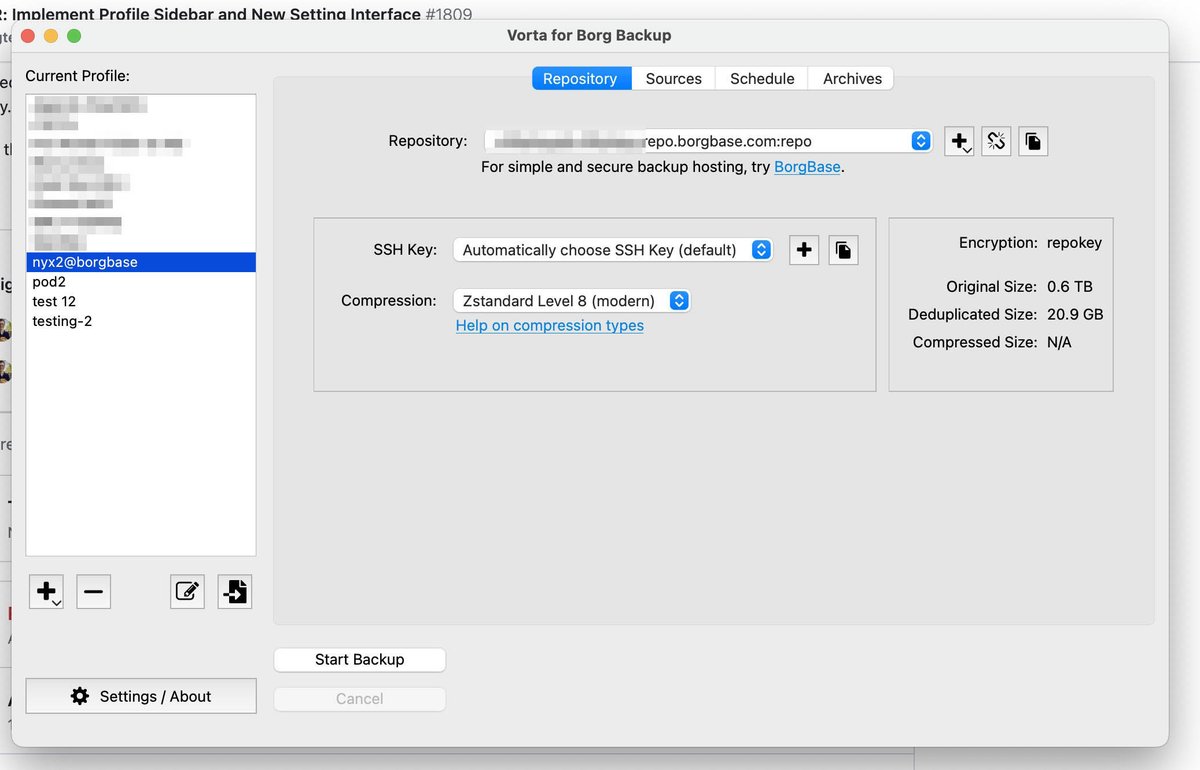Screen dimensions: 1200x770
Task: Switch to the Repository tab
Action: coord(580,79)
